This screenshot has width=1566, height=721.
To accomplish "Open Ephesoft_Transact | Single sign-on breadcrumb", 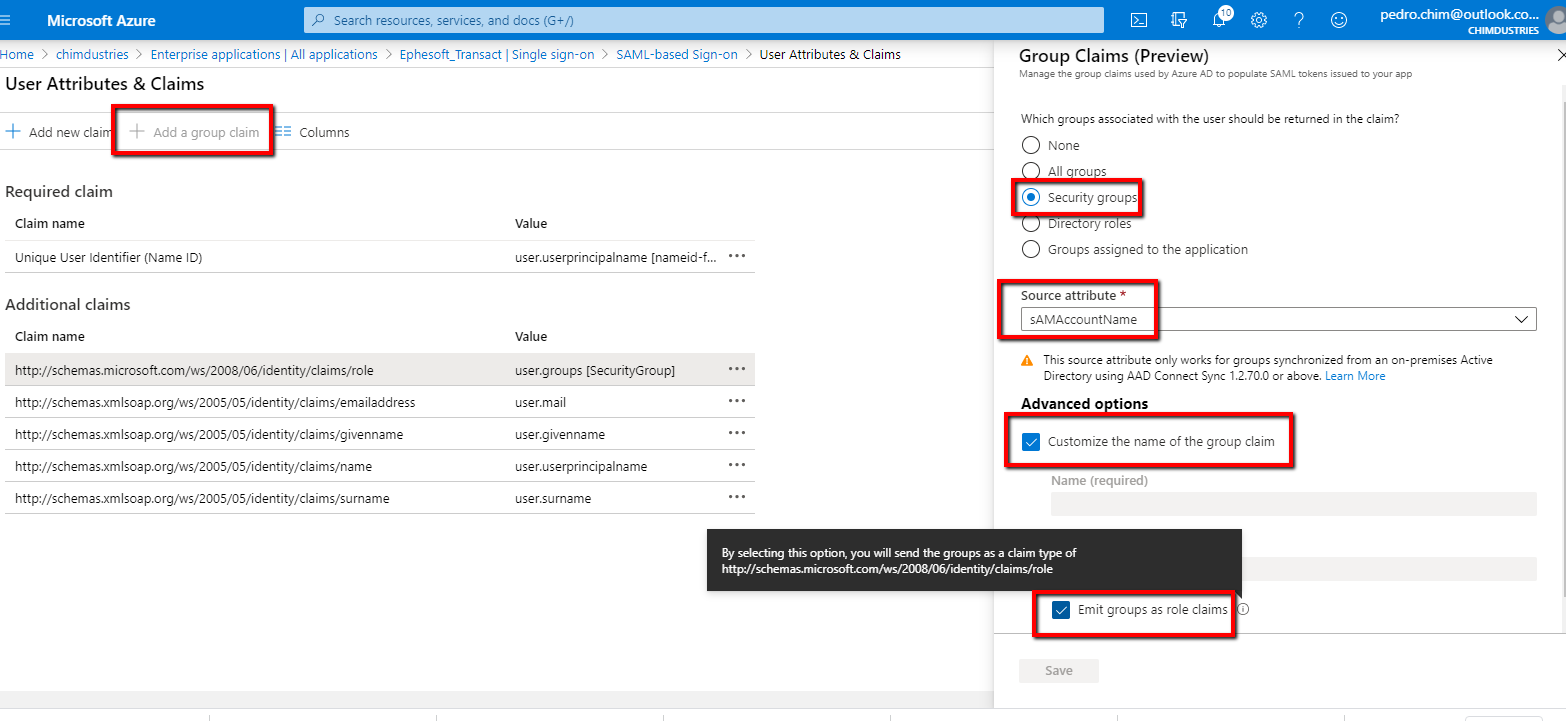I will click(x=497, y=55).
